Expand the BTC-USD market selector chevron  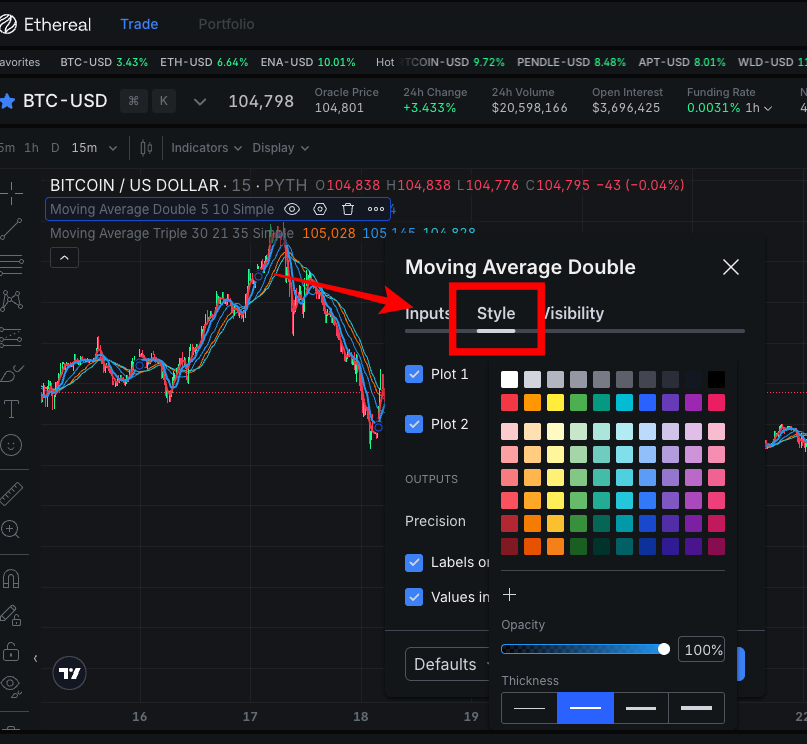(200, 102)
